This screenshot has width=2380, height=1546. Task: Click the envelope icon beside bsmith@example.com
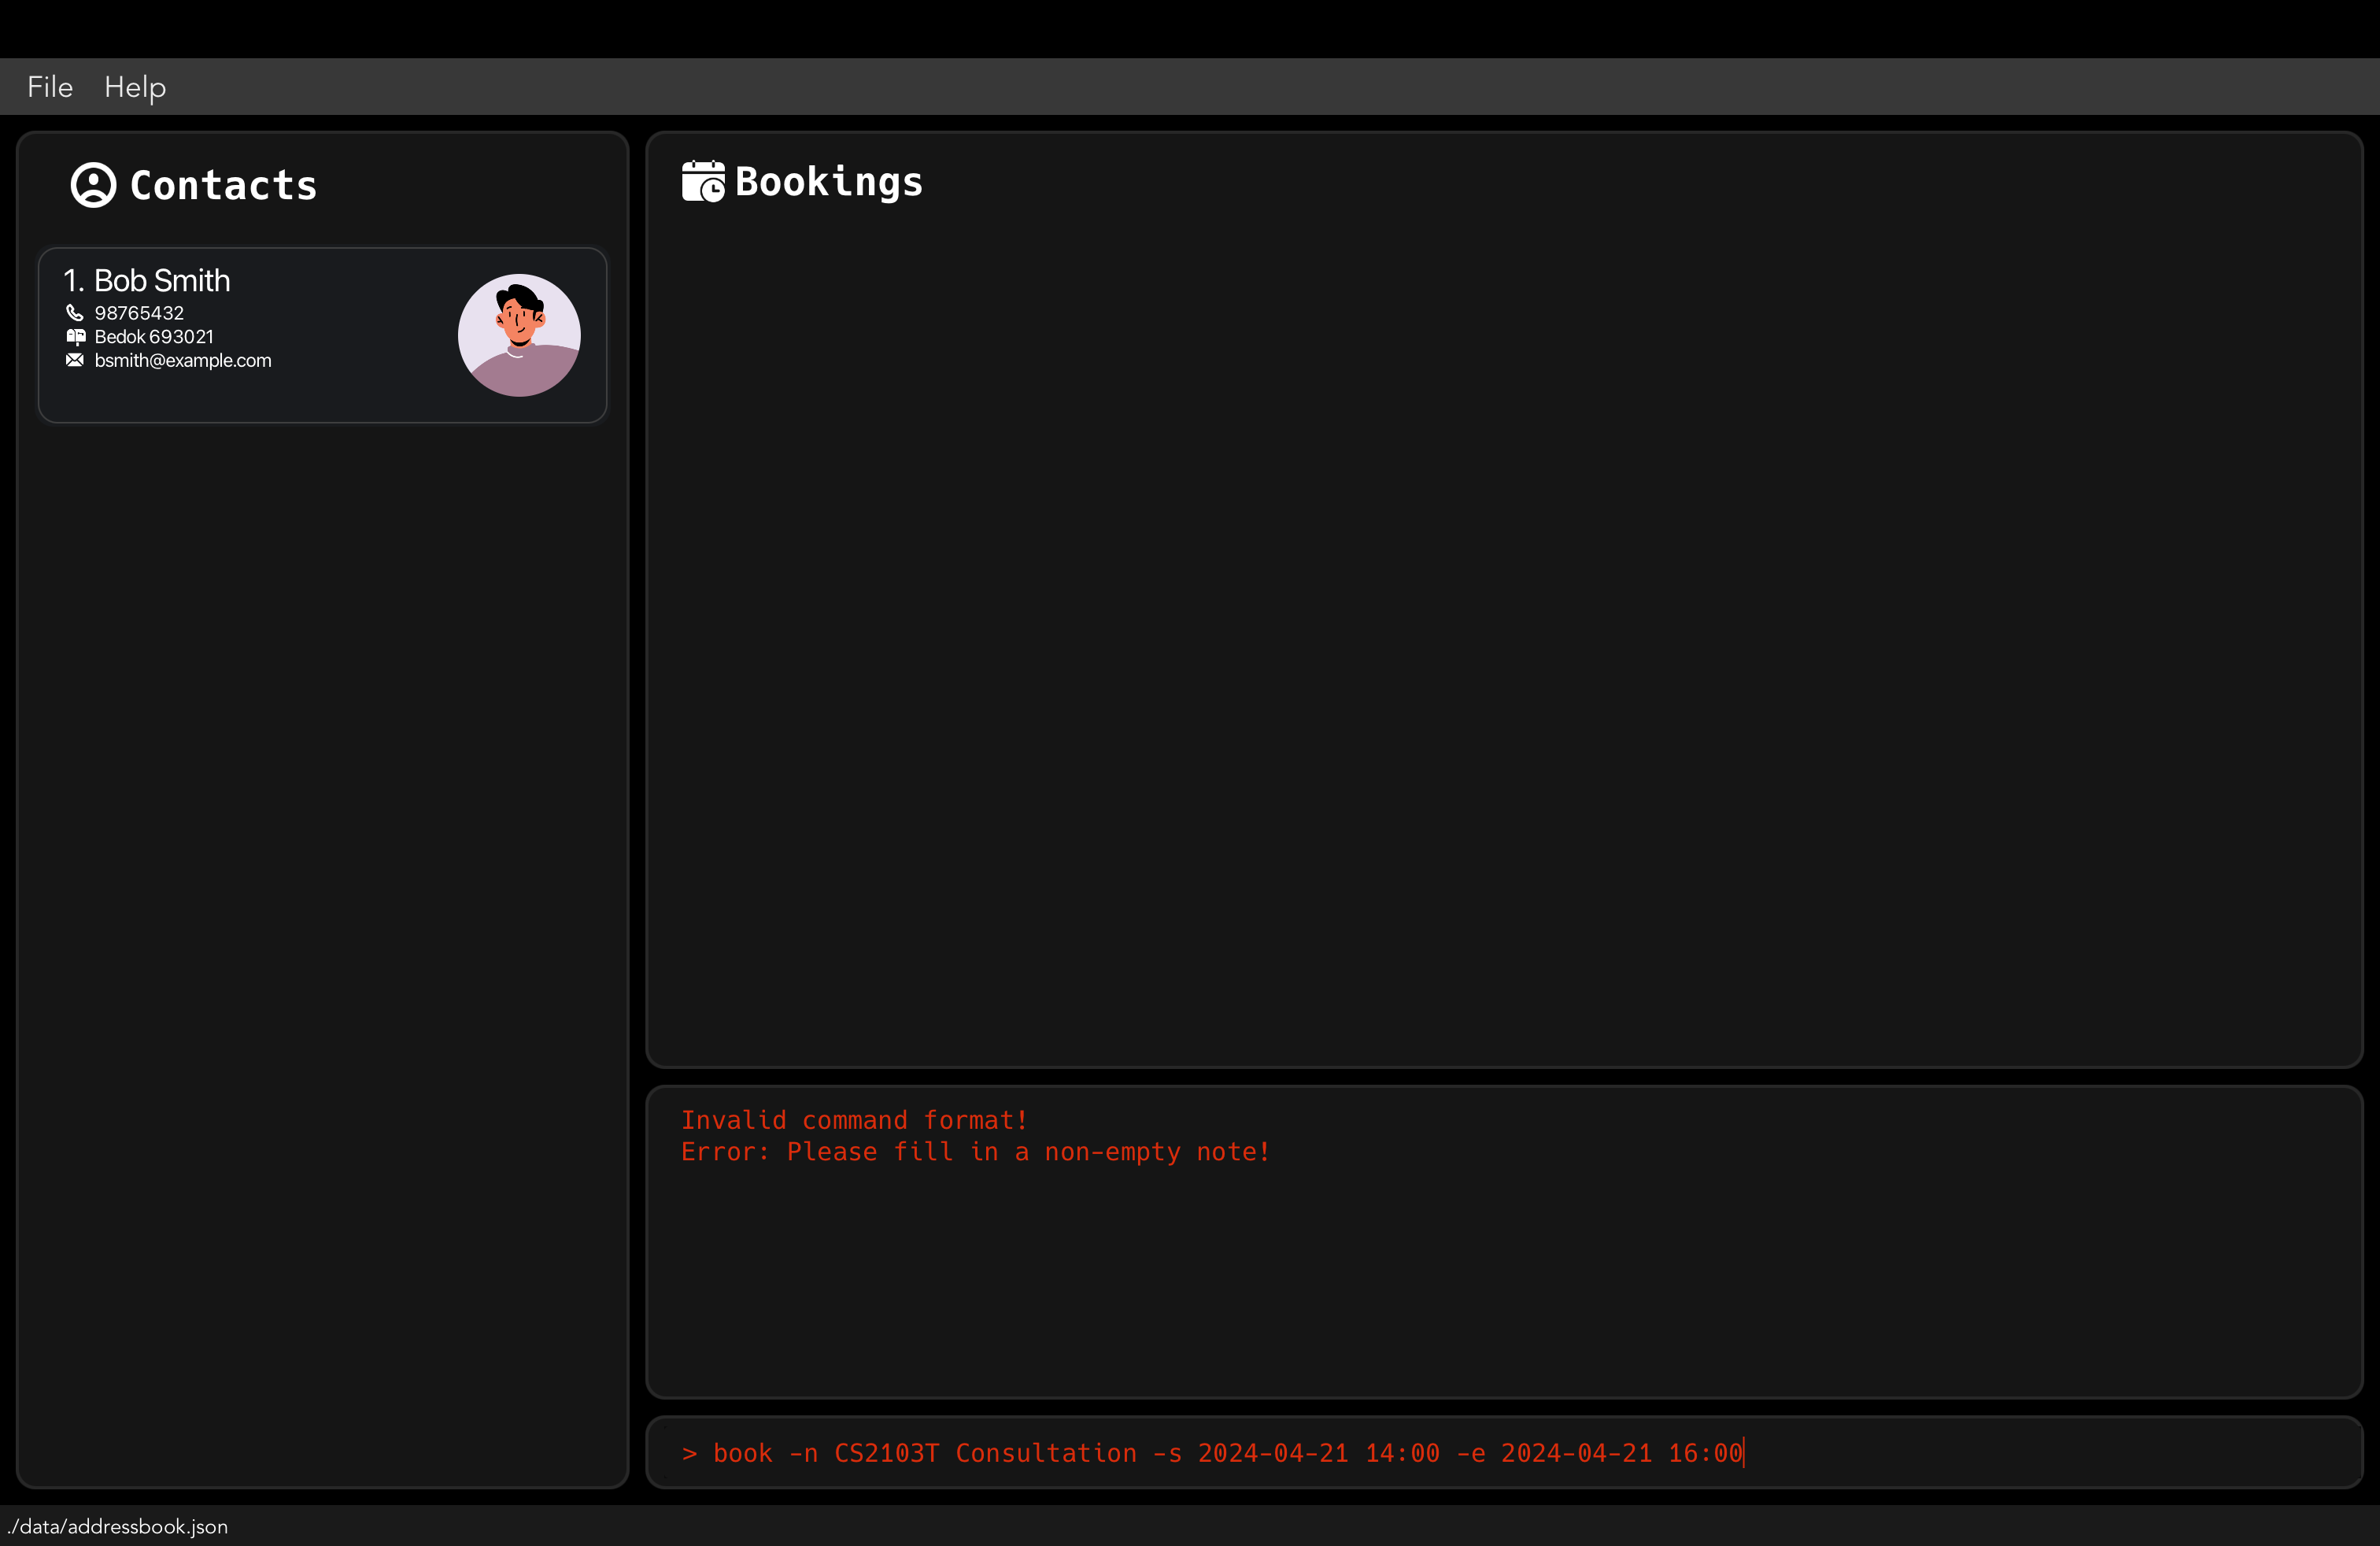[x=75, y=360]
